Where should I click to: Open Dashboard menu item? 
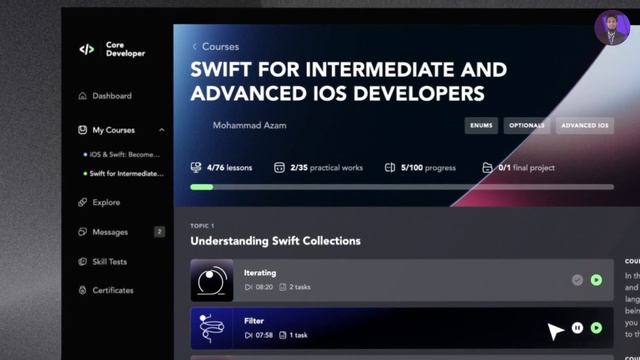[112, 96]
